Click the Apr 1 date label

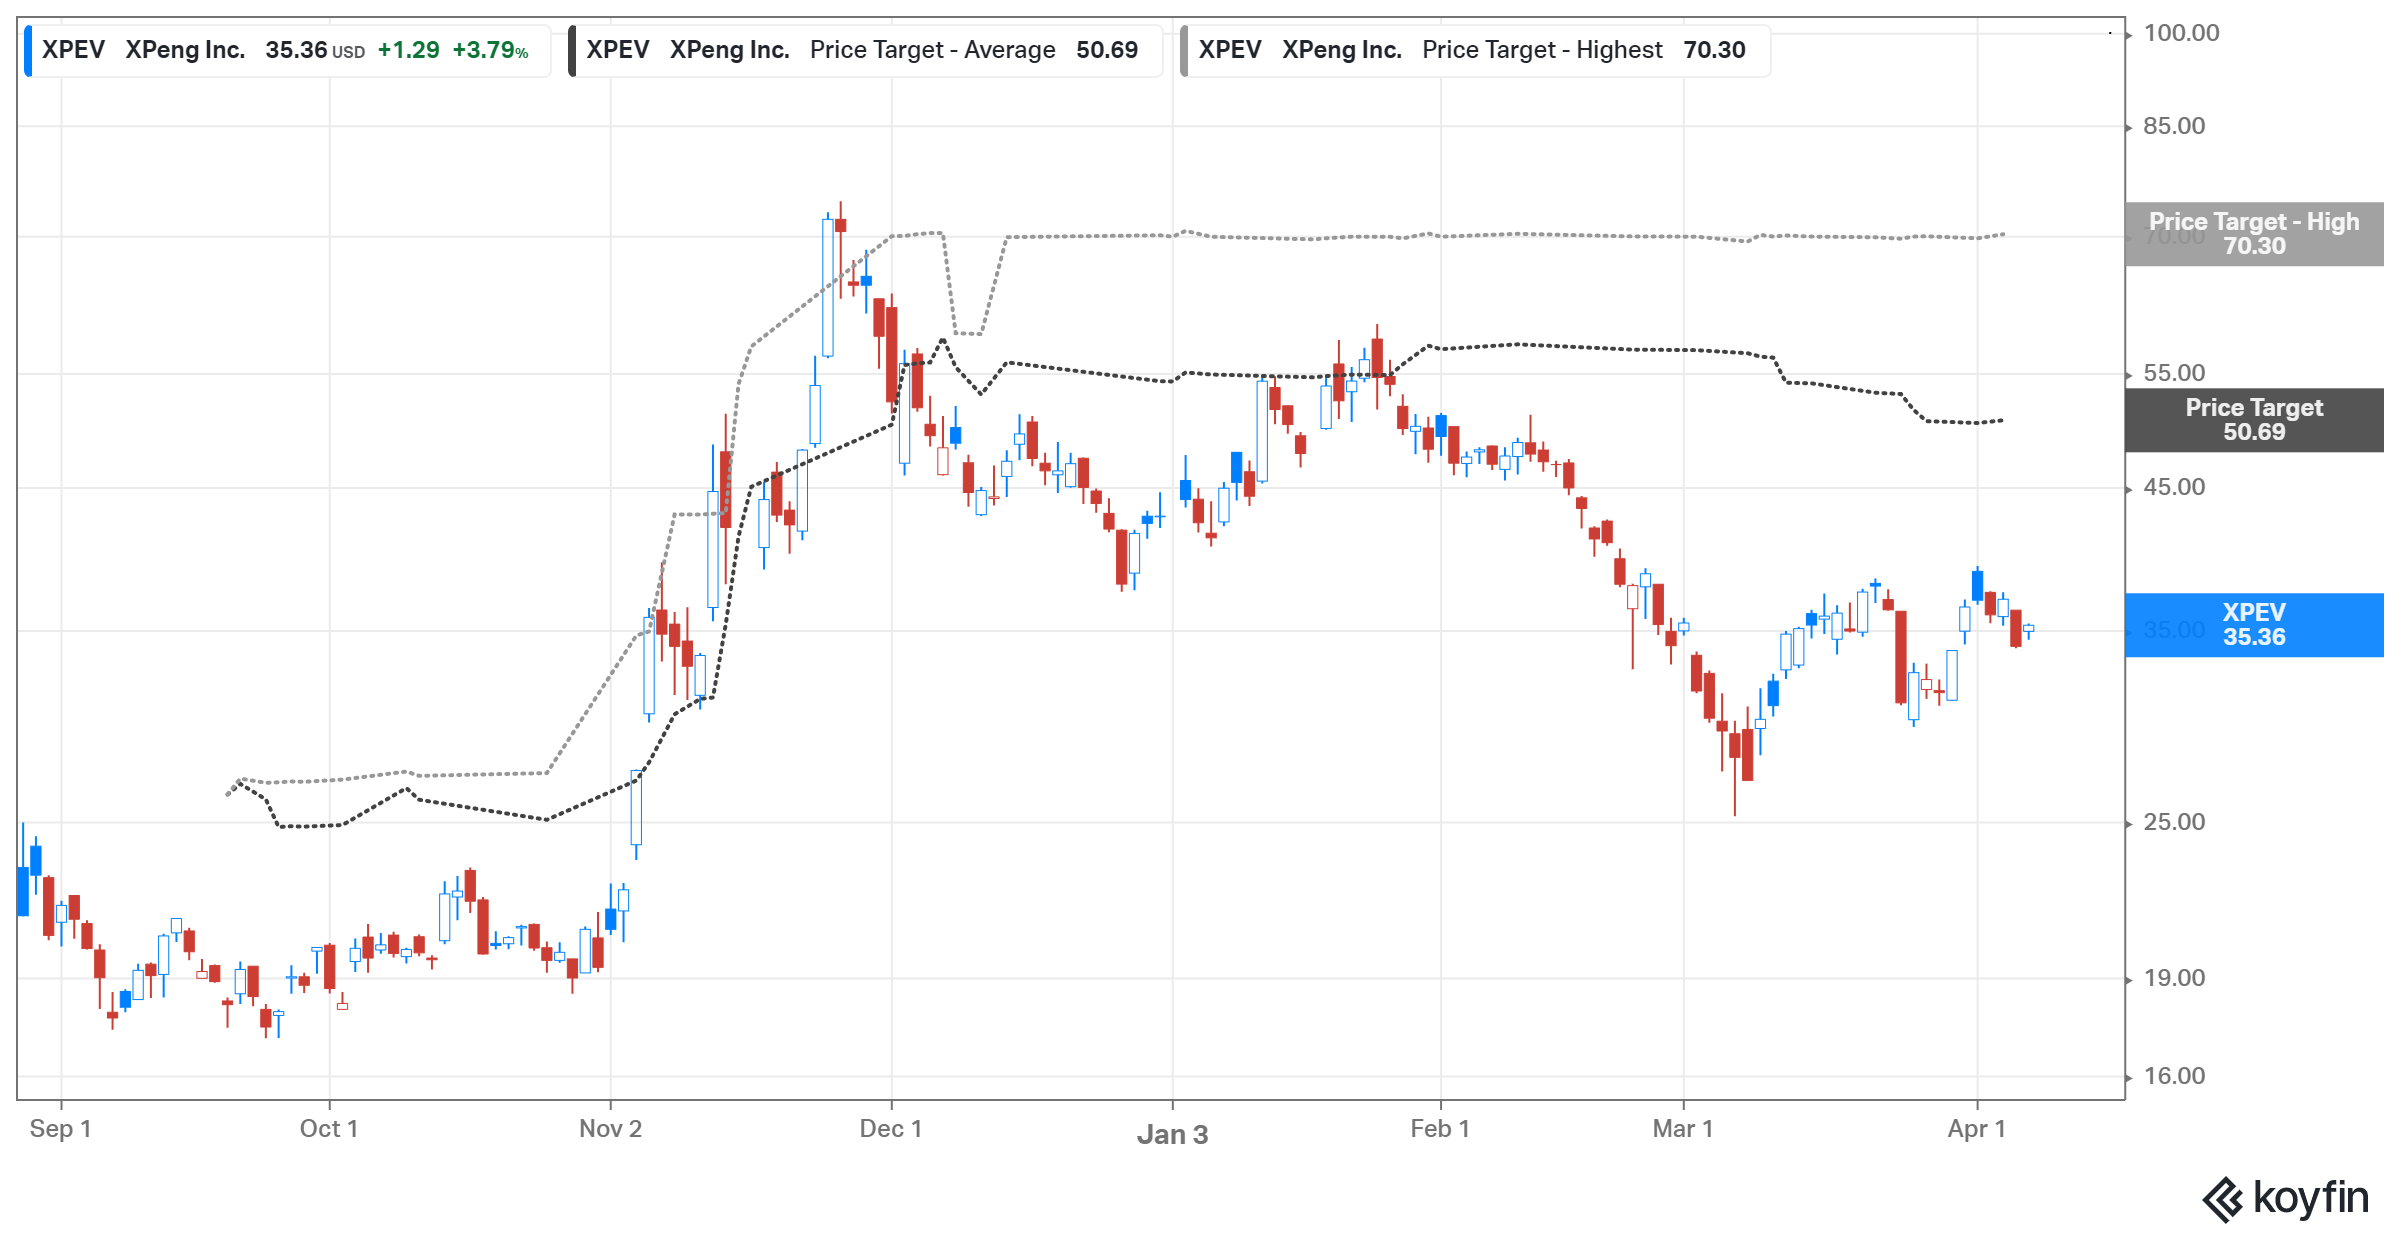coord(1977,1129)
